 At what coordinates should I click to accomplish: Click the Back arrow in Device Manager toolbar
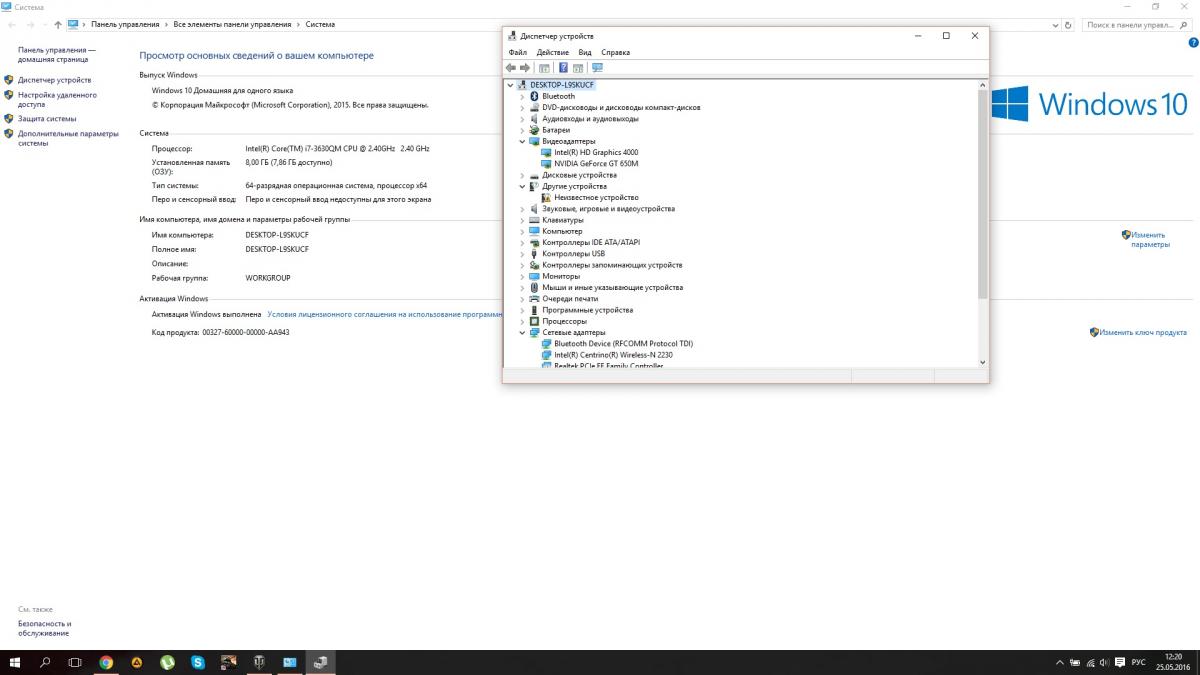(511, 68)
